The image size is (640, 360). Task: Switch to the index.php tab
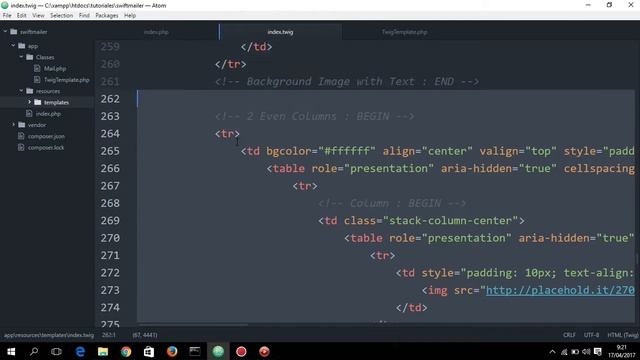[156, 32]
